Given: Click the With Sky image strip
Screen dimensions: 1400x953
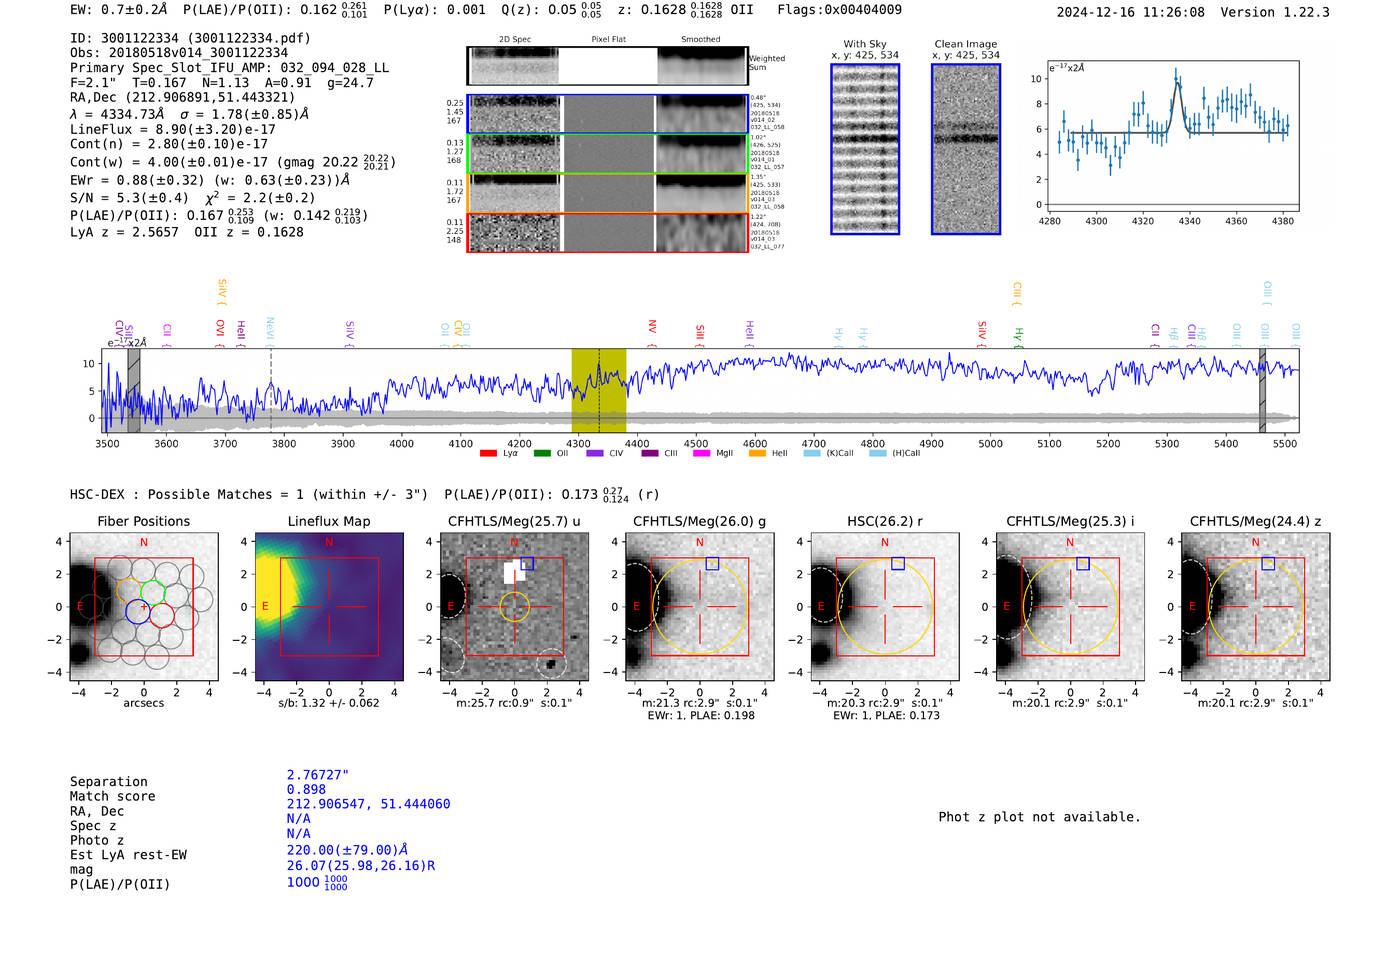Looking at the screenshot, I should [865, 149].
